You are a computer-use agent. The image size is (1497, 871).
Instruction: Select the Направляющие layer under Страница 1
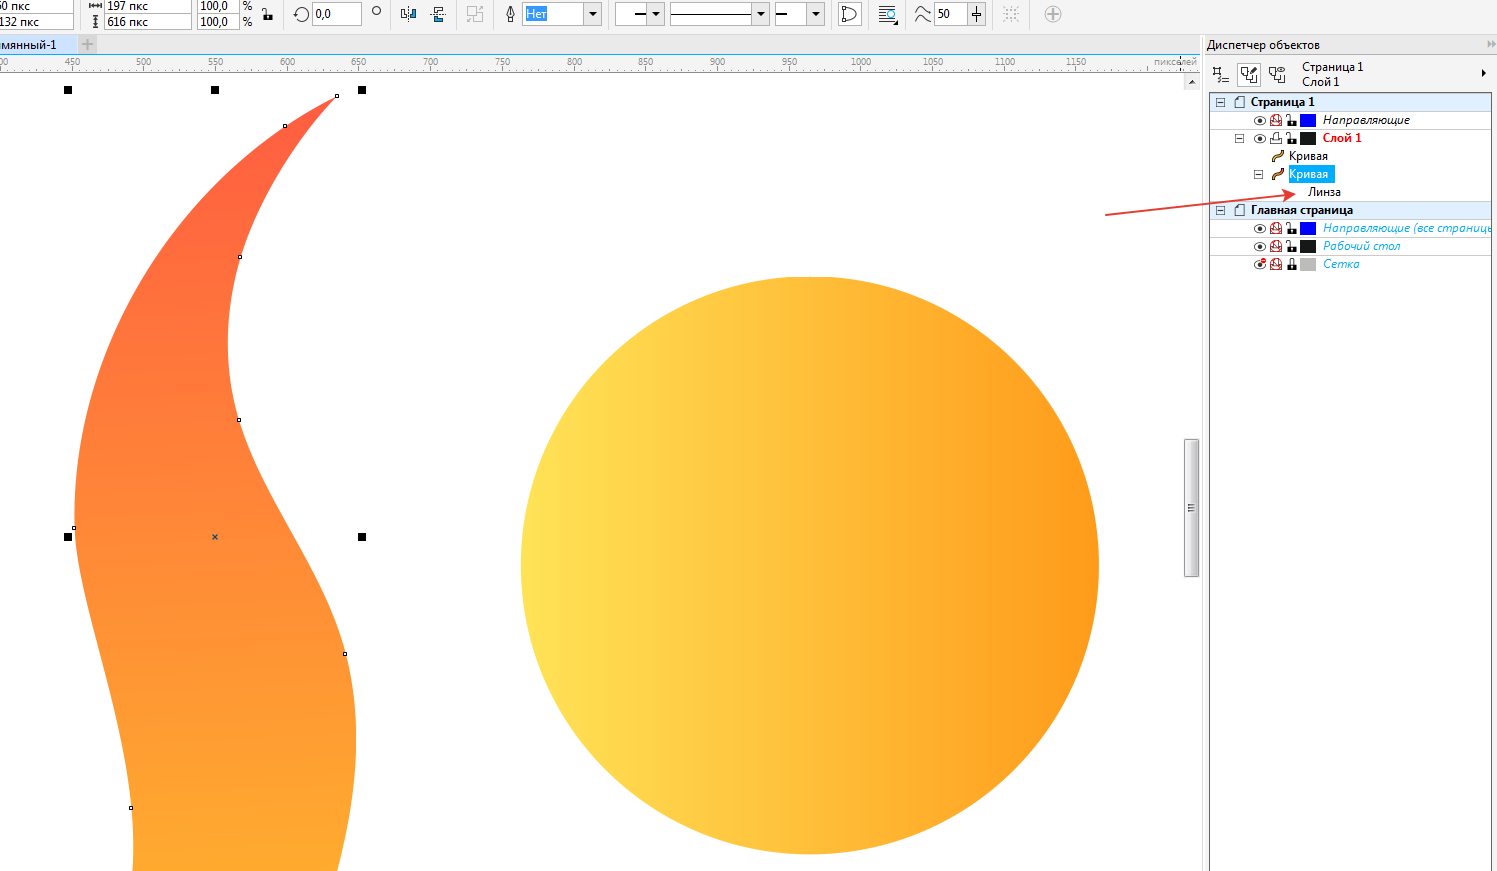click(x=1366, y=120)
